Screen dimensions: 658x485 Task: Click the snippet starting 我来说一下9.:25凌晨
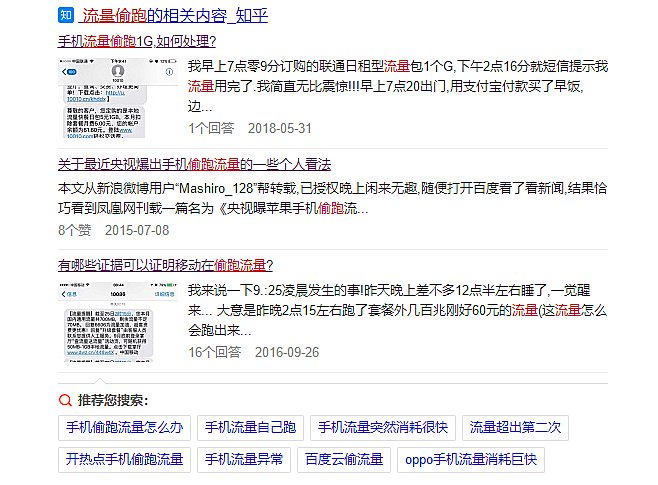pyautogui.click(x=397, y=310)
